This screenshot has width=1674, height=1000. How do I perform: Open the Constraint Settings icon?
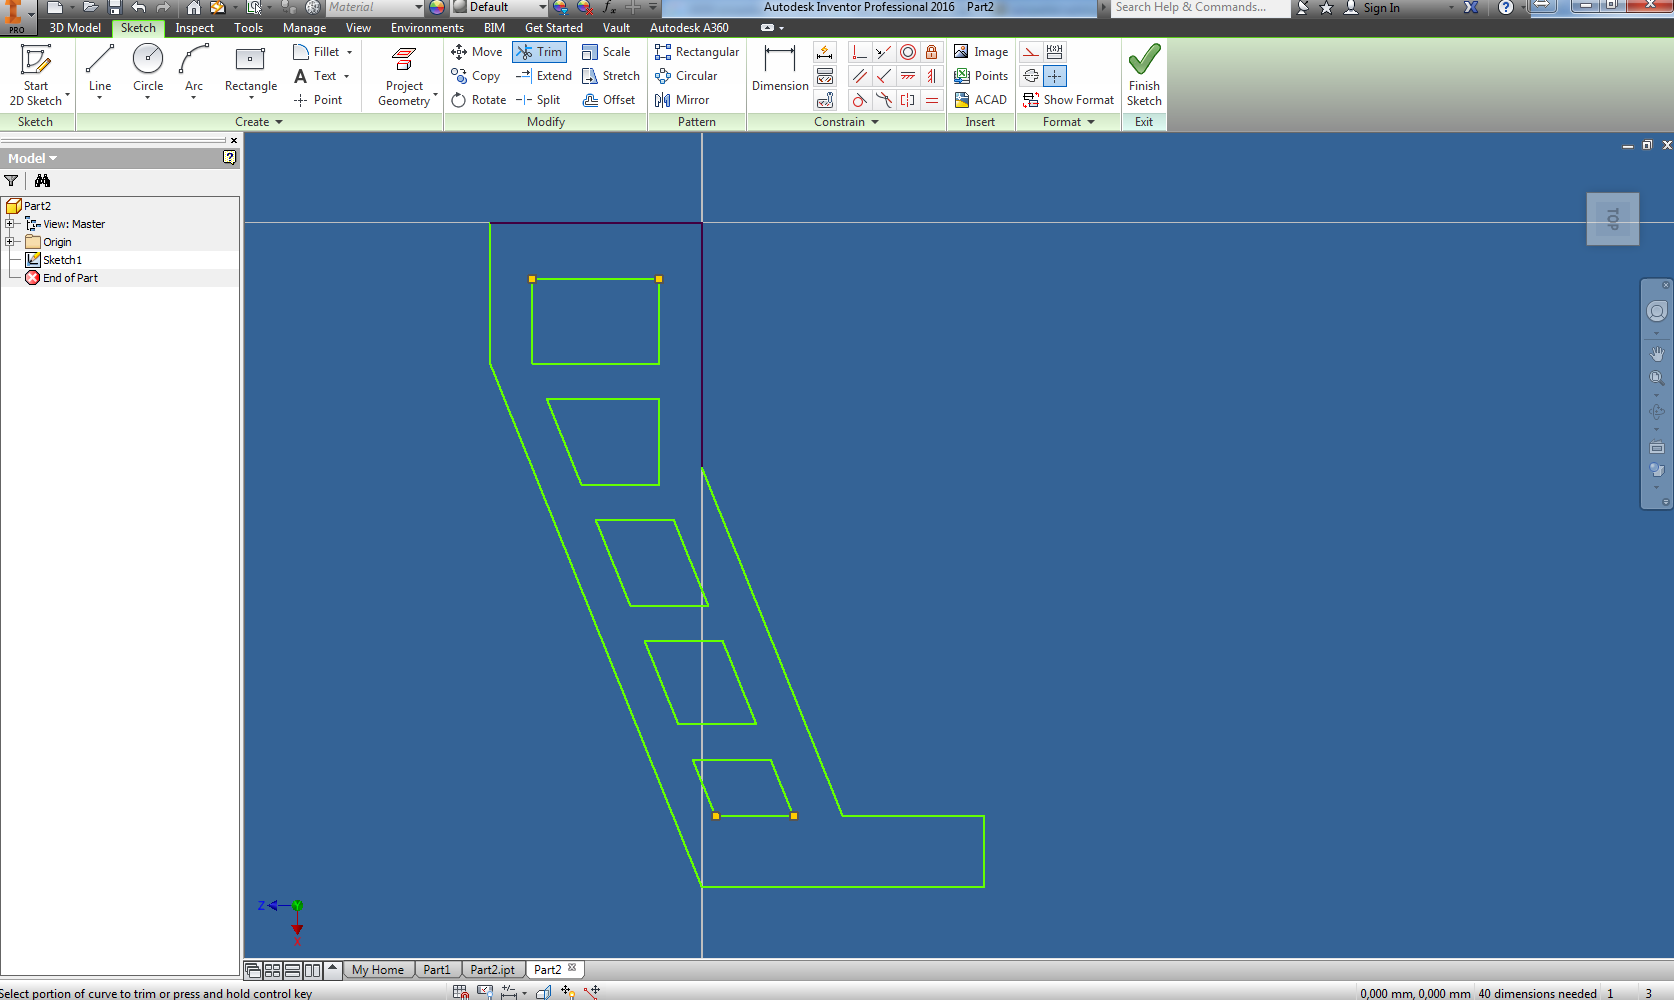825,100
